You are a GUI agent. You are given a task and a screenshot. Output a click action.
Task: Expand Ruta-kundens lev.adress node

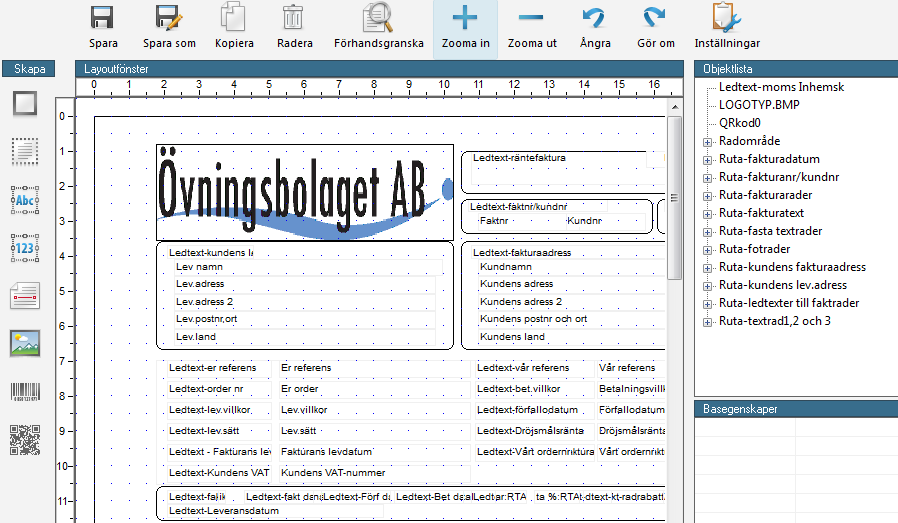[708, 286]
